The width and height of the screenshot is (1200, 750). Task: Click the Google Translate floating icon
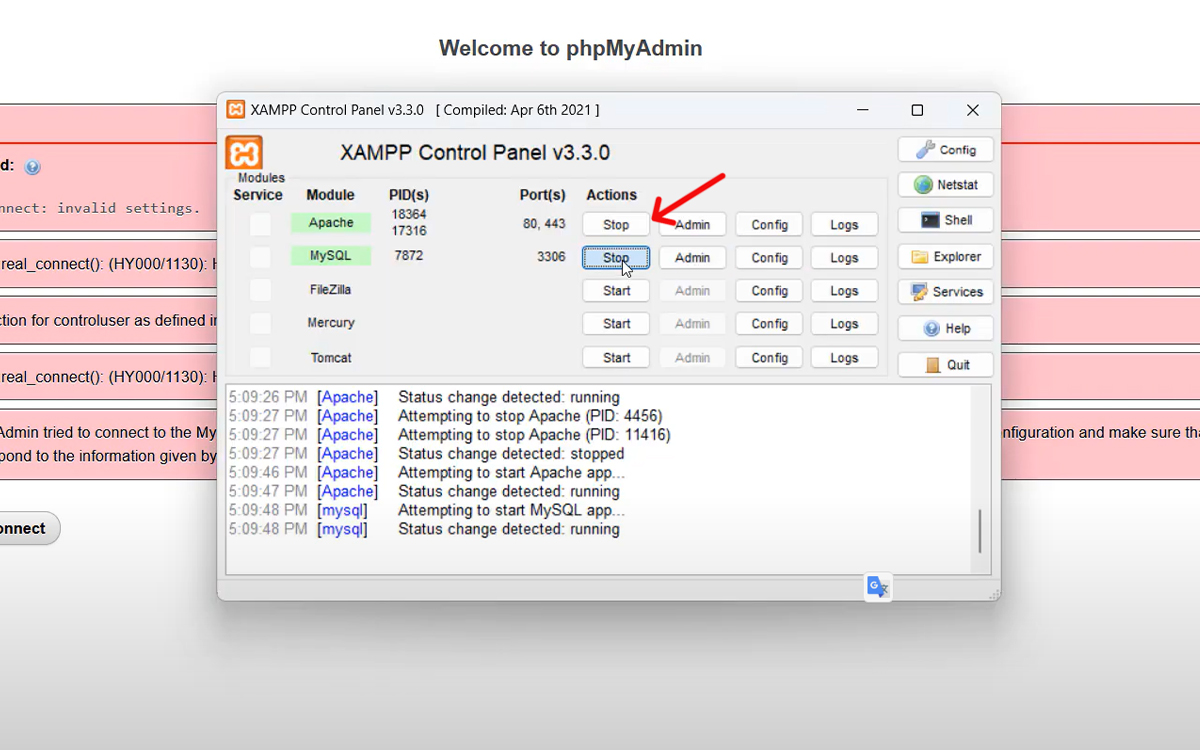tap(878, 587)
